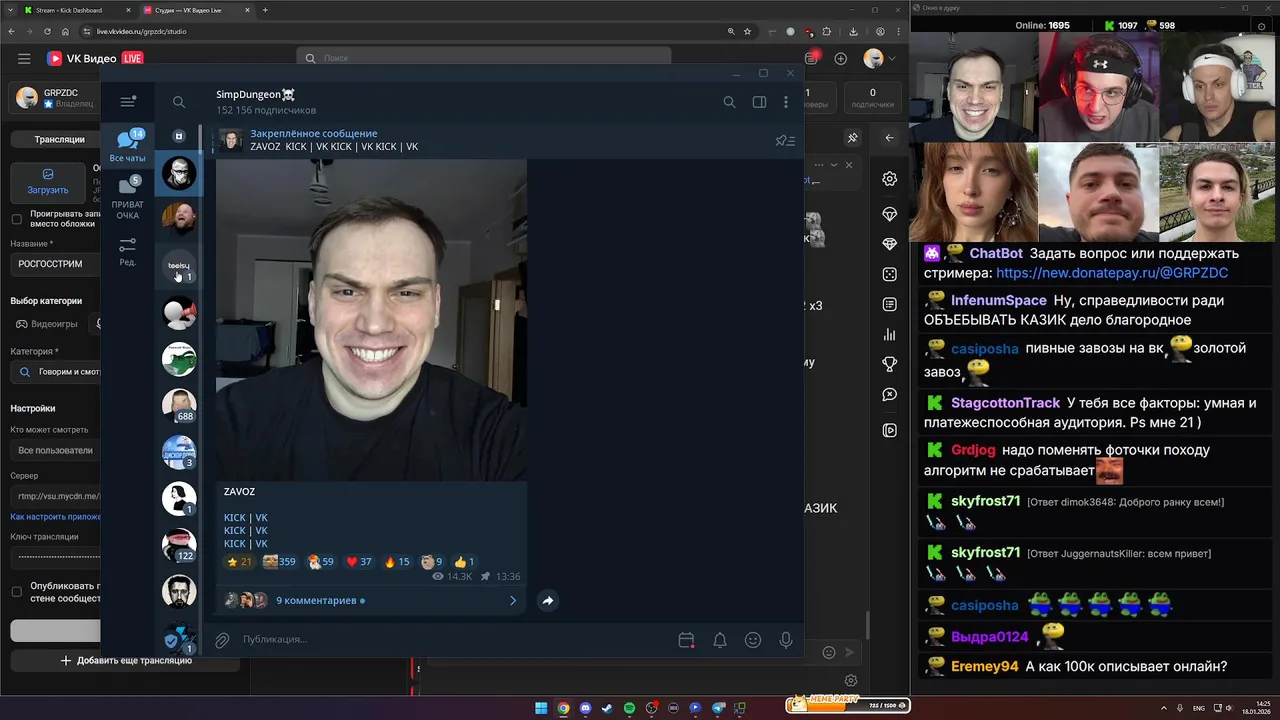The height and width of the screenshot is (720, 1280).
Task: Search inside the SimpDungeon channel
Action: click(729, 102)
